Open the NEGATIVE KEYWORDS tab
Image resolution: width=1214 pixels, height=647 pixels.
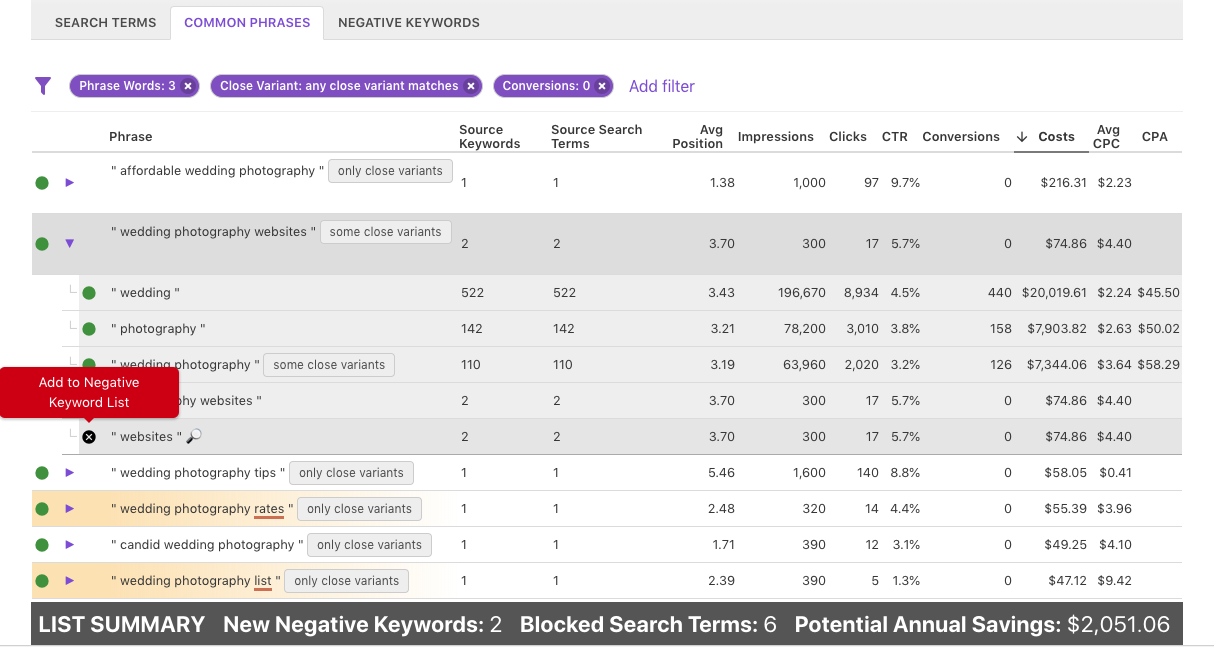[409, 22]
